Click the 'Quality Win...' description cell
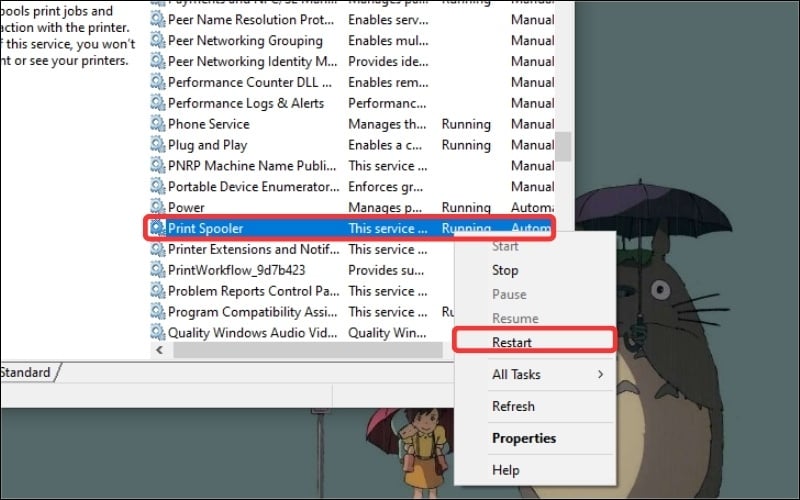Screen dimensions: 800x500 (387, 333)
